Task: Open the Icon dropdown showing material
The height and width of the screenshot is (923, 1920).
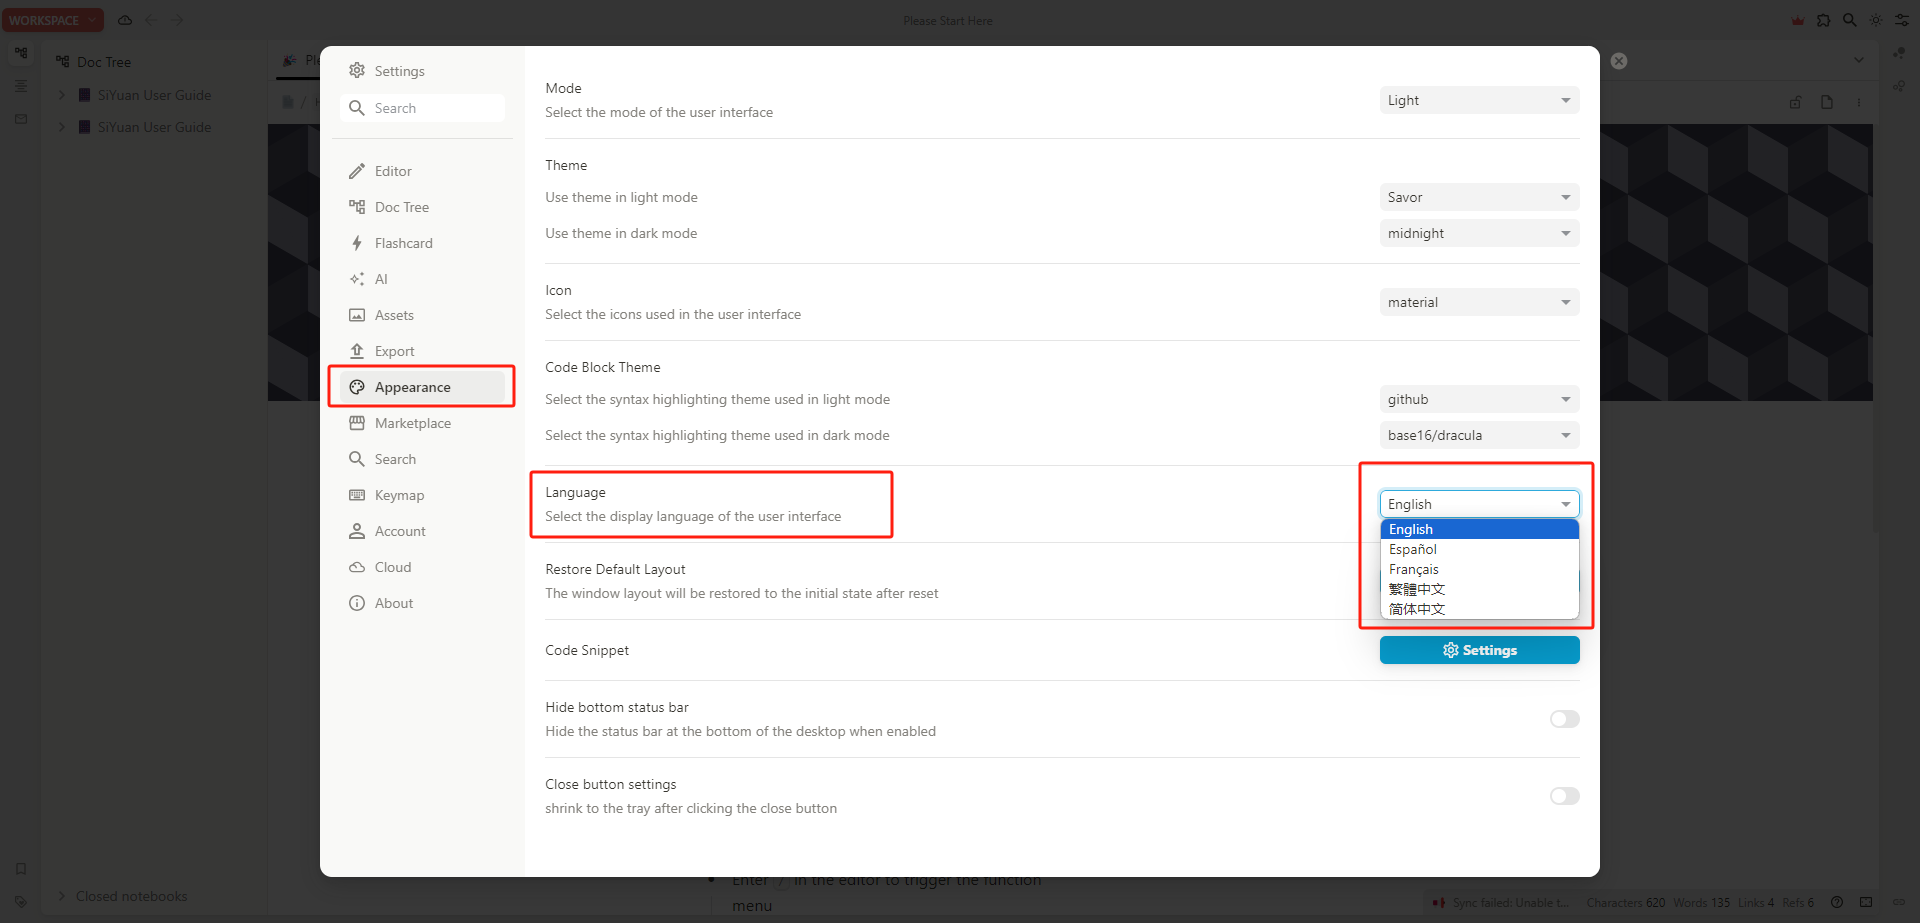Action: click(x=1478, y=302)
